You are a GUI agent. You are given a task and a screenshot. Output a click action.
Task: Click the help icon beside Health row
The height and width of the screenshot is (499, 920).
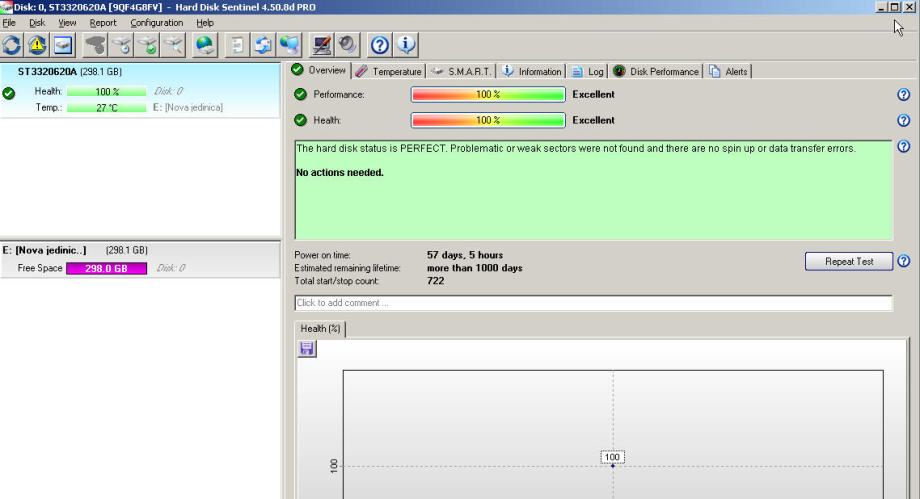pos(904,120)
